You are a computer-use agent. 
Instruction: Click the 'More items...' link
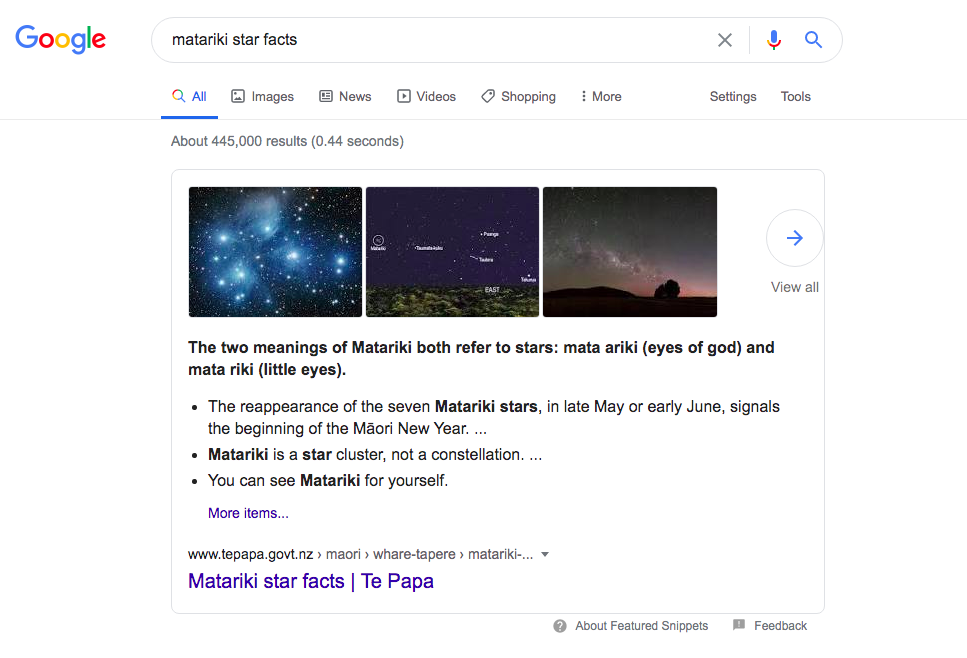(248, 513)
